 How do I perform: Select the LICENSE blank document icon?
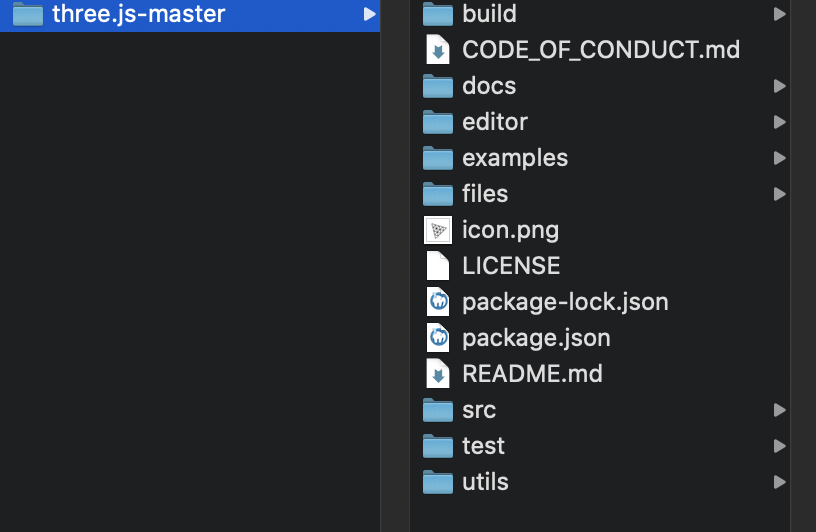(x=438, y=266)
